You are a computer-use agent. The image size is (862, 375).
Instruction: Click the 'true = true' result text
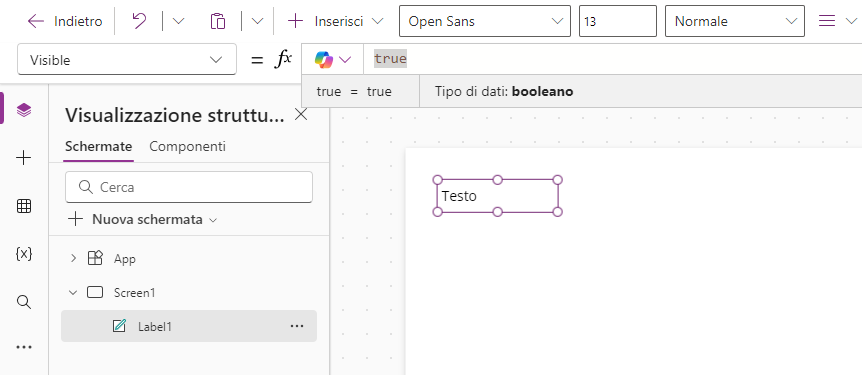click(x=354, y=92)
